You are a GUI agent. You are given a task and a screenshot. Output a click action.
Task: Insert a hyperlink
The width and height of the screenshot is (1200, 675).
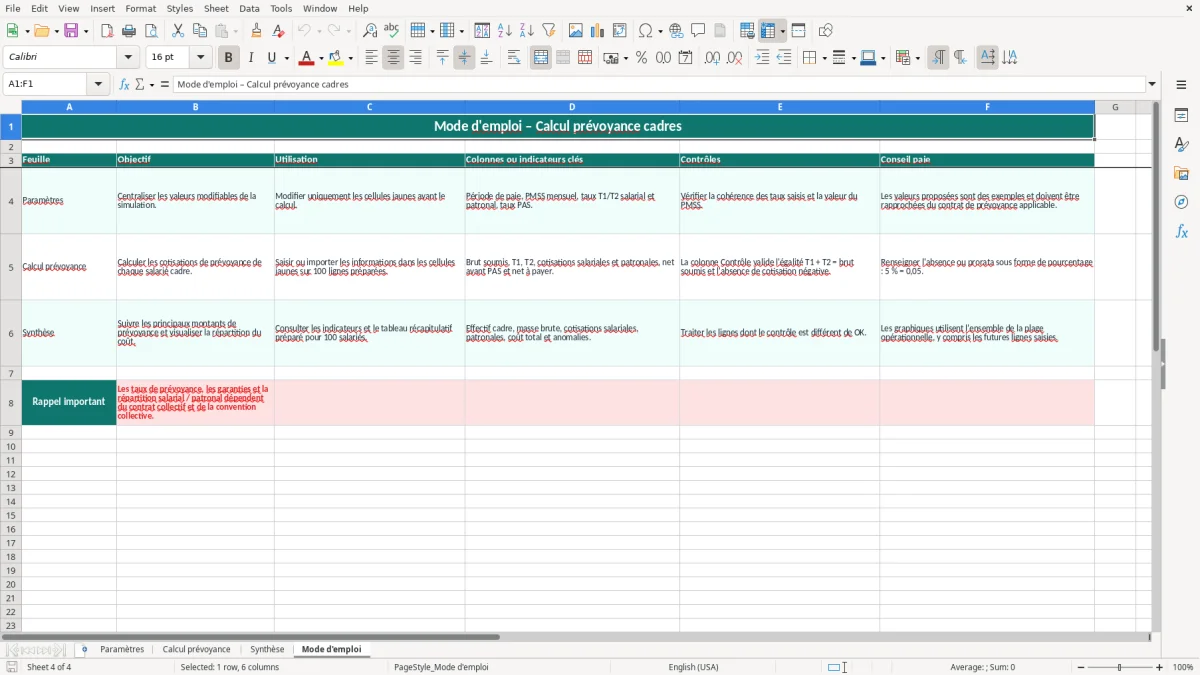(x=676, y=31)
